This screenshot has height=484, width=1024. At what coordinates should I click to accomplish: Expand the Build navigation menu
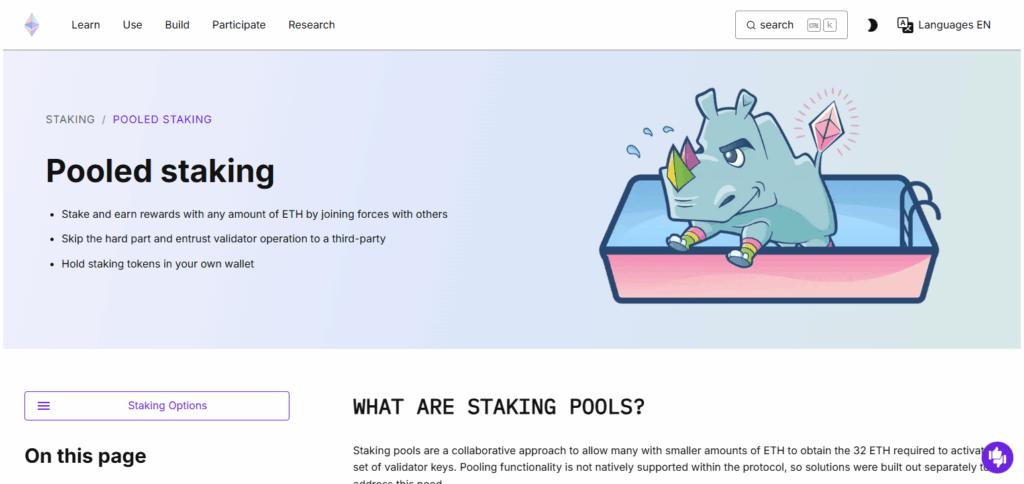[x=177, y=25]
